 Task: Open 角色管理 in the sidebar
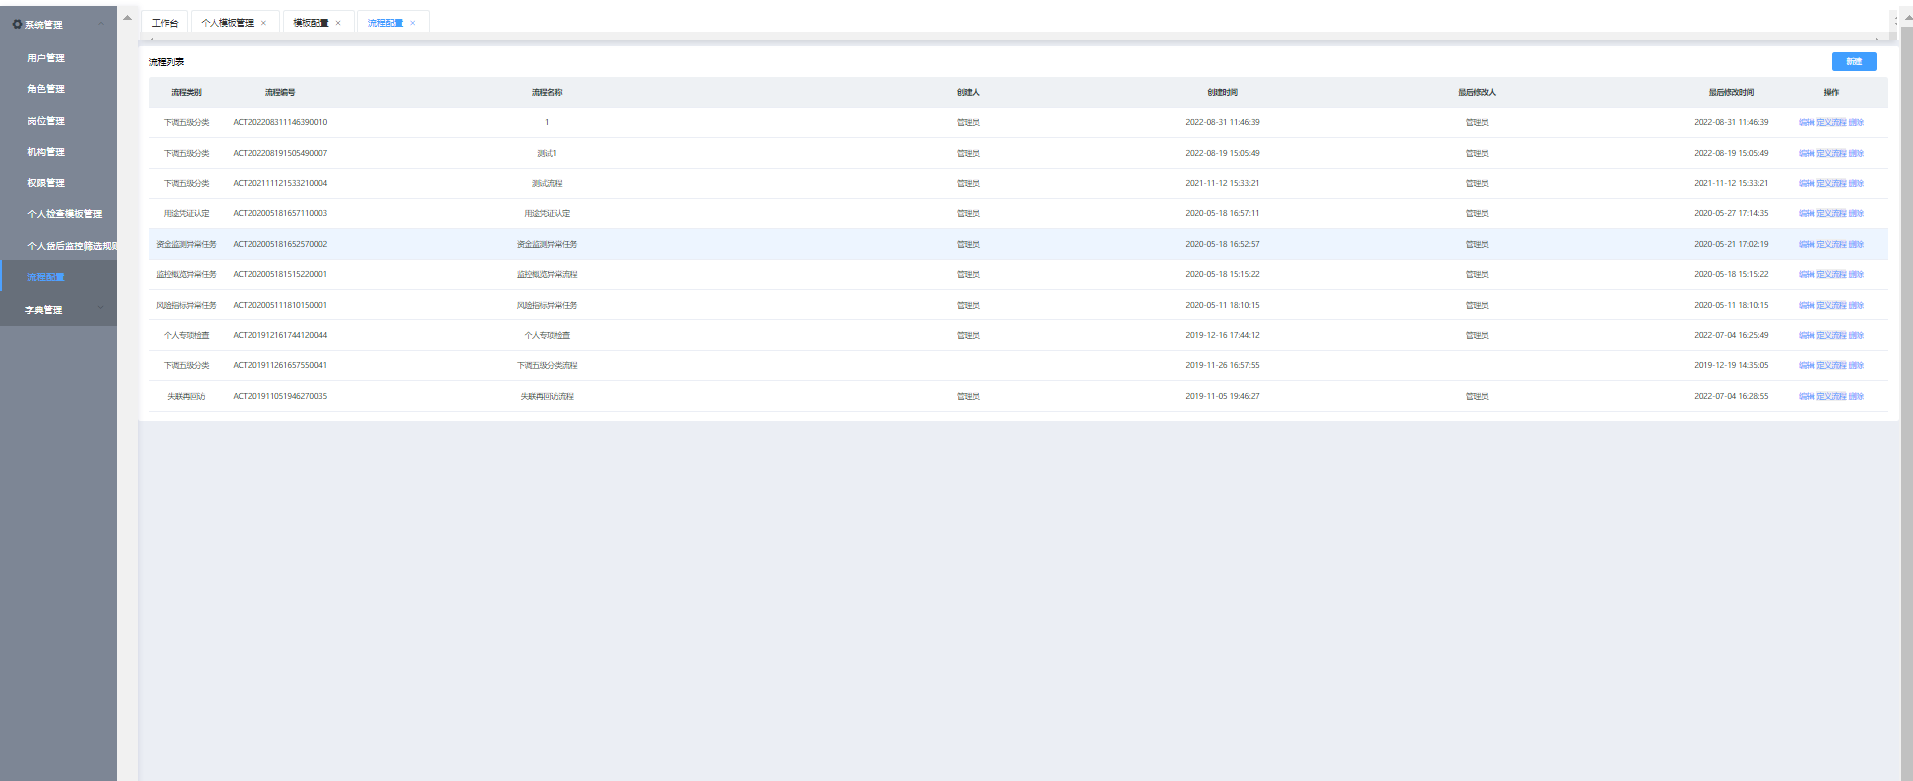(x=46, y=89)
